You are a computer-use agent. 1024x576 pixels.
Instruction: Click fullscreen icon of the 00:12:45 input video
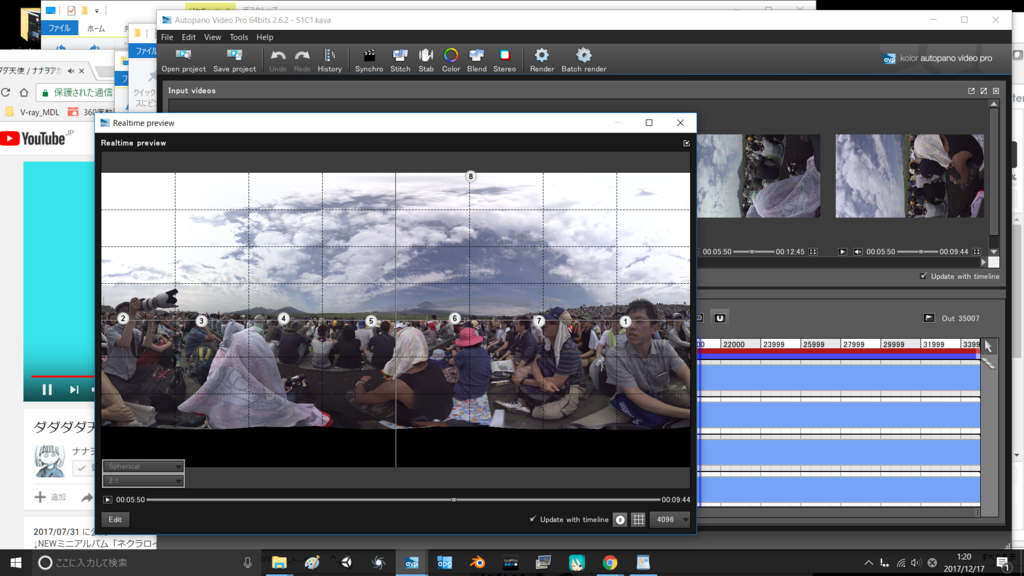(x=813, y=251)
